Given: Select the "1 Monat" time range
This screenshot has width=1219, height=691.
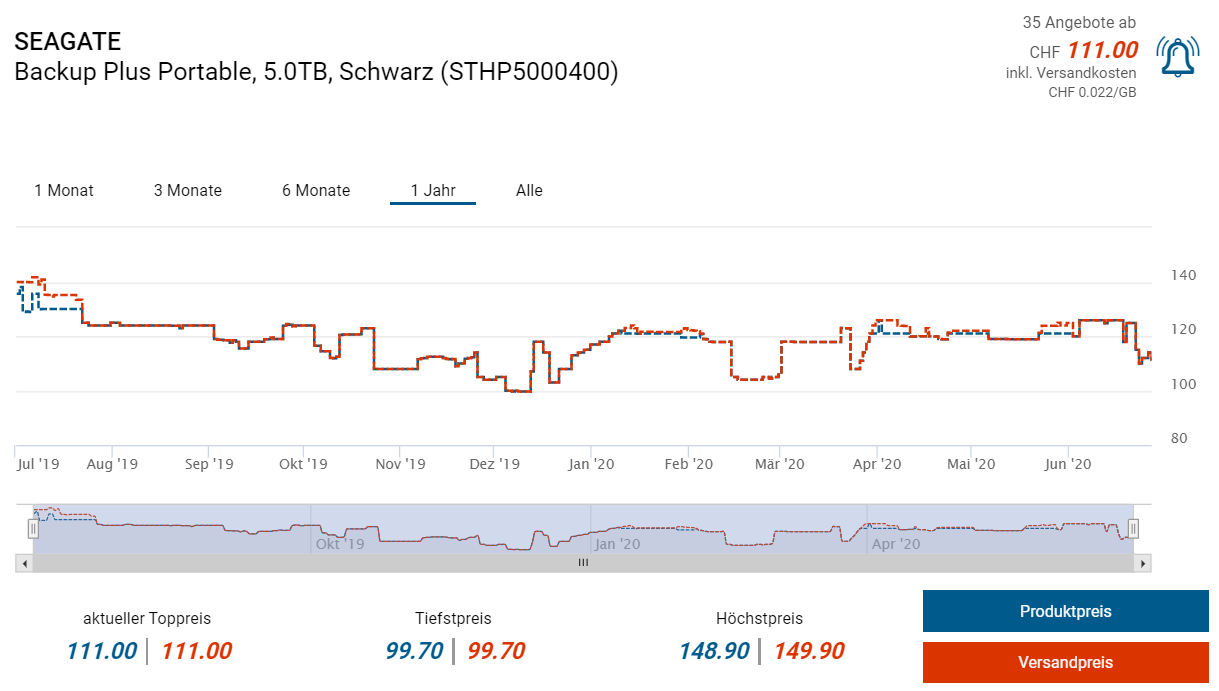Looking at the screenshot, I should (x=64, y=190).
